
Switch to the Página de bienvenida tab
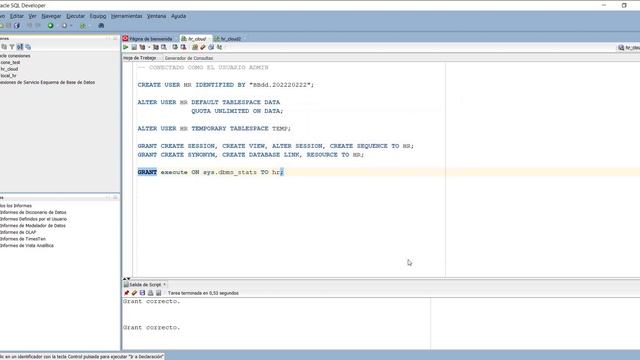tap(148, 39)
